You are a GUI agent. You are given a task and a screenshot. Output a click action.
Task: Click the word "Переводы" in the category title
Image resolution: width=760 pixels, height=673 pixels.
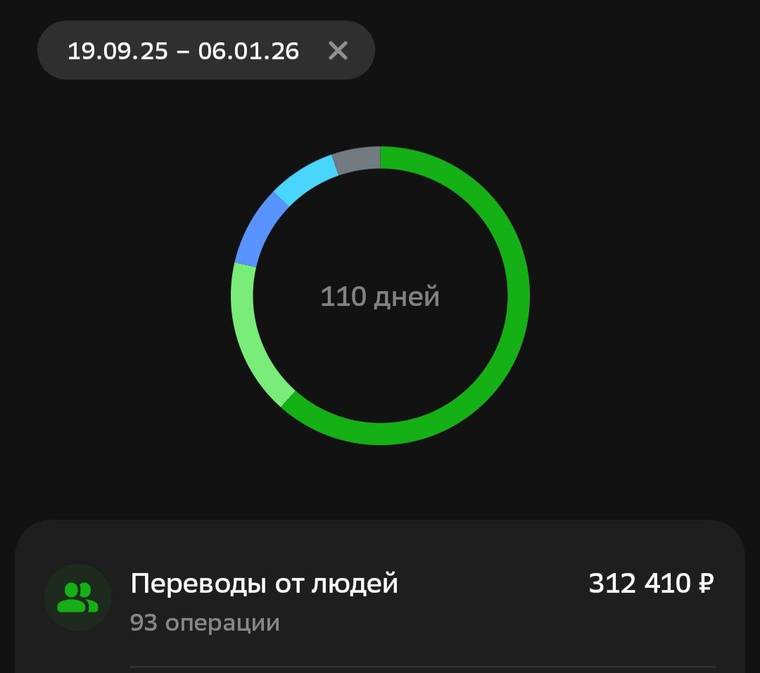click(190, 583)
